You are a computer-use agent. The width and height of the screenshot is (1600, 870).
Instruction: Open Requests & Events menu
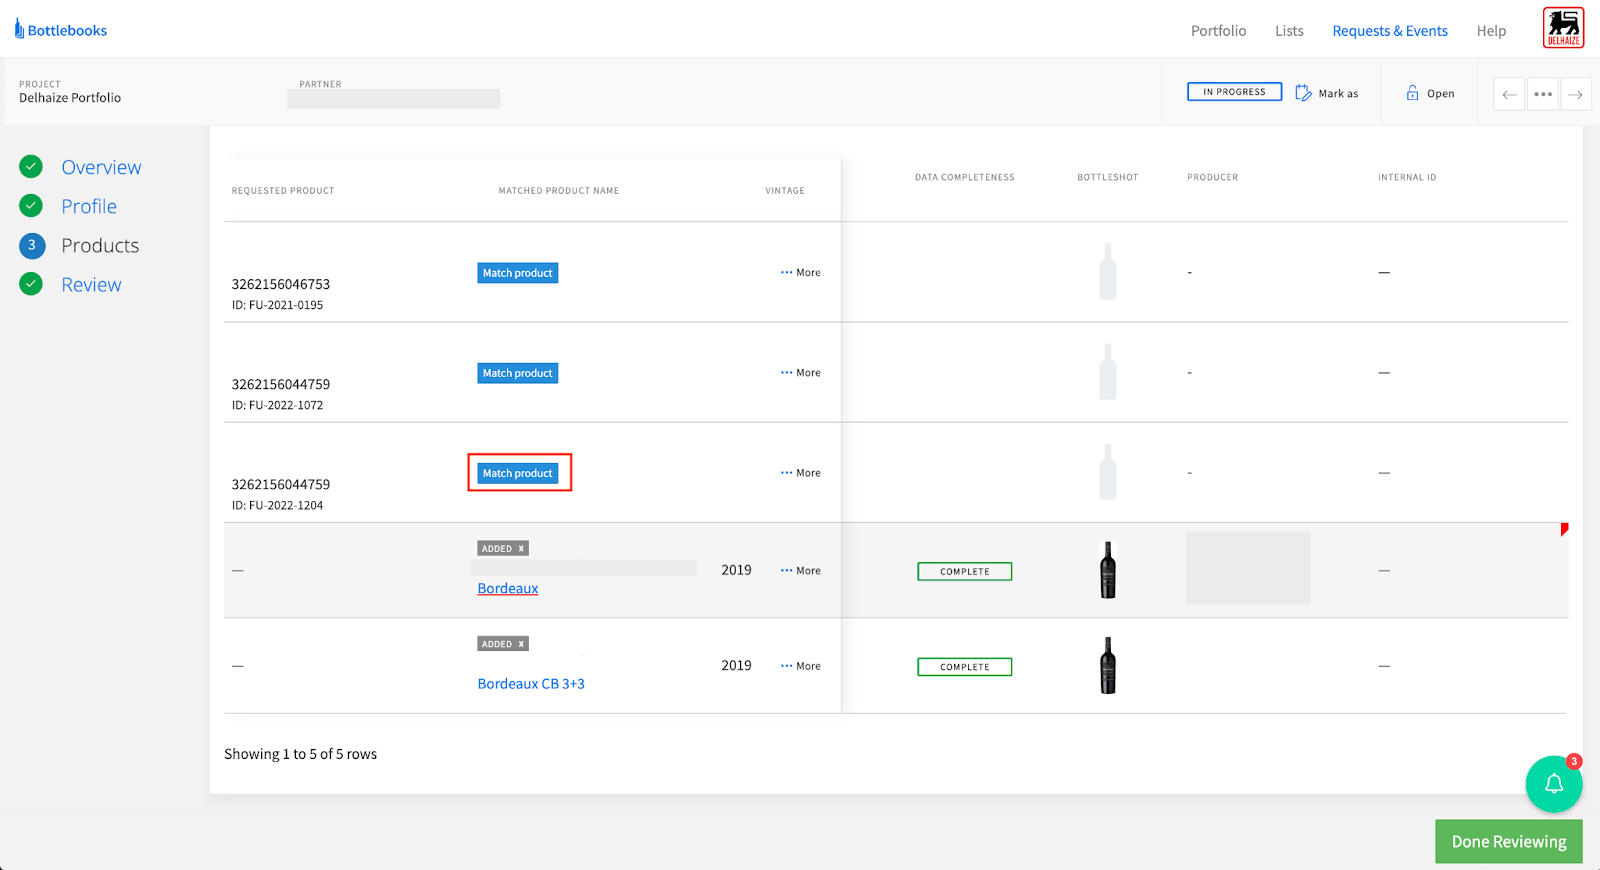(x=1390, y=31)
